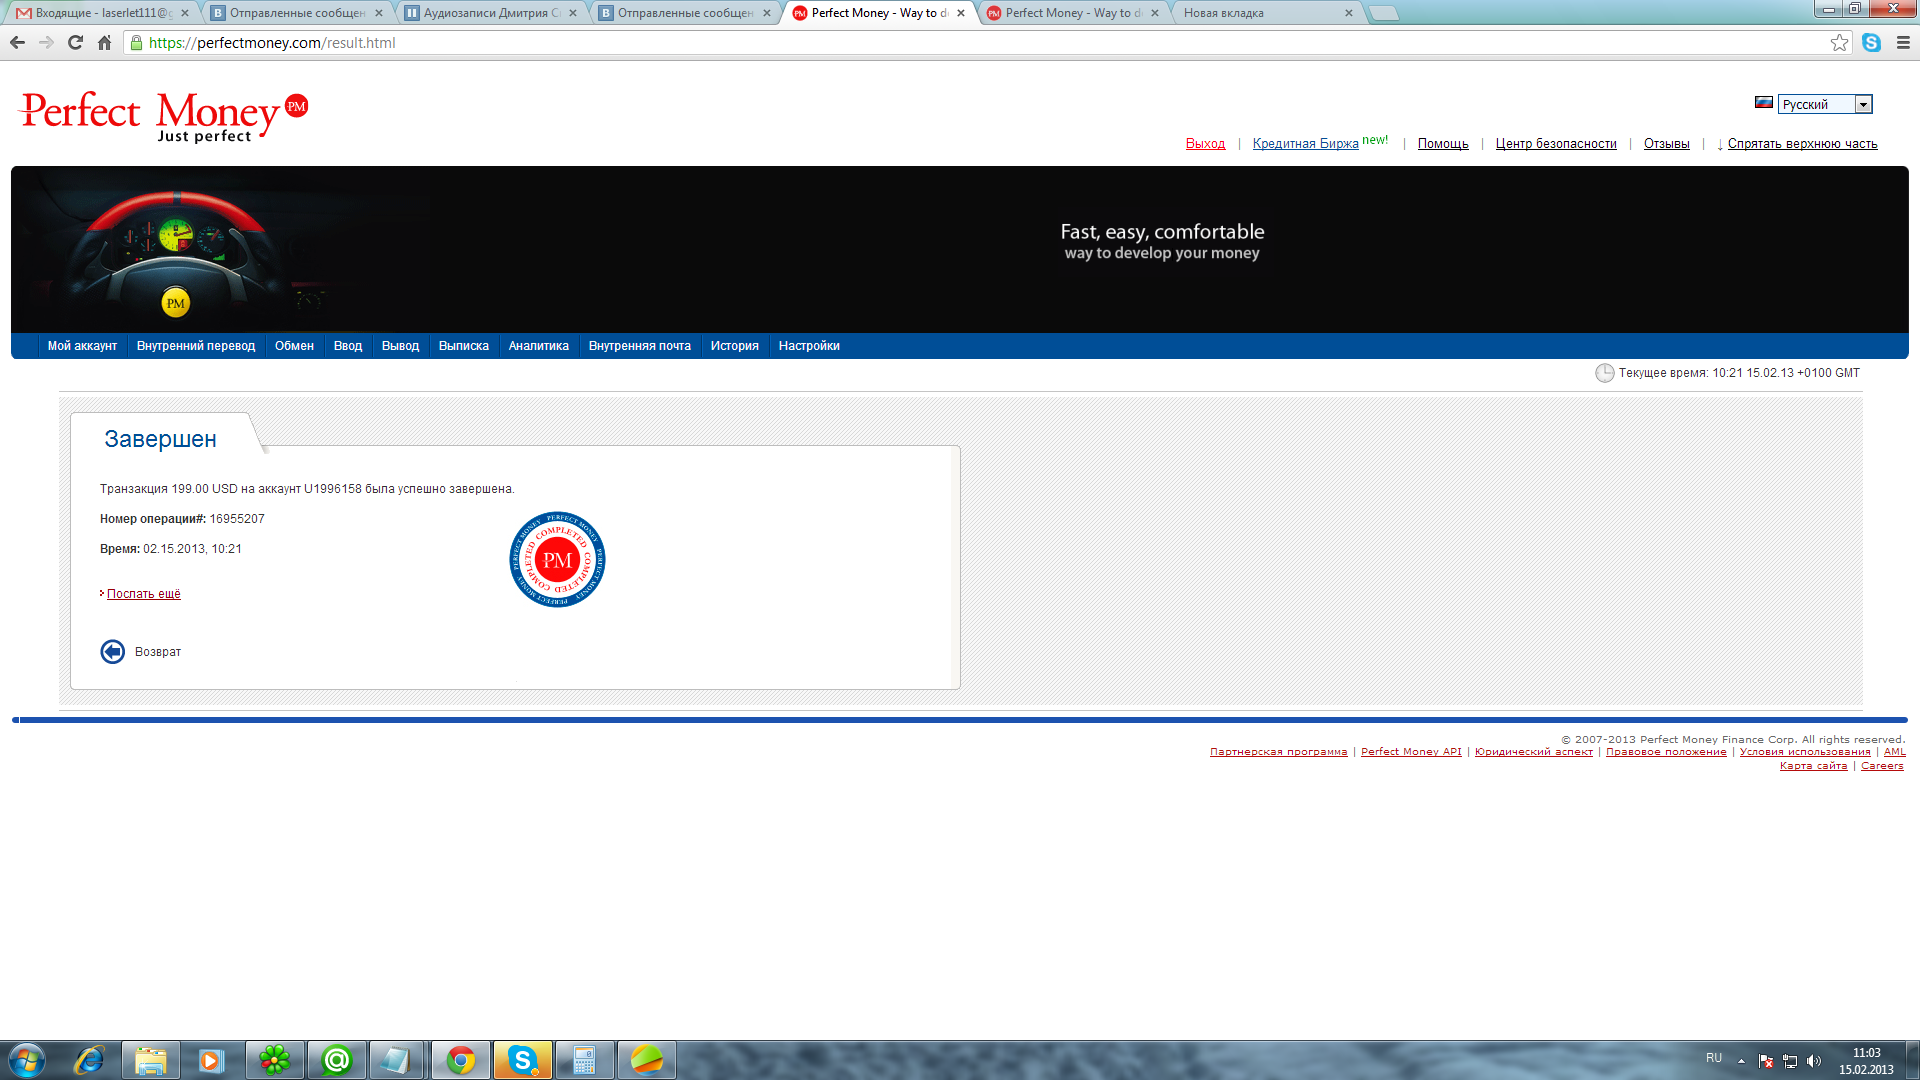Click the blue Возврат back arrow icon
1920x1080 pixels.
(x=113, y=651)
